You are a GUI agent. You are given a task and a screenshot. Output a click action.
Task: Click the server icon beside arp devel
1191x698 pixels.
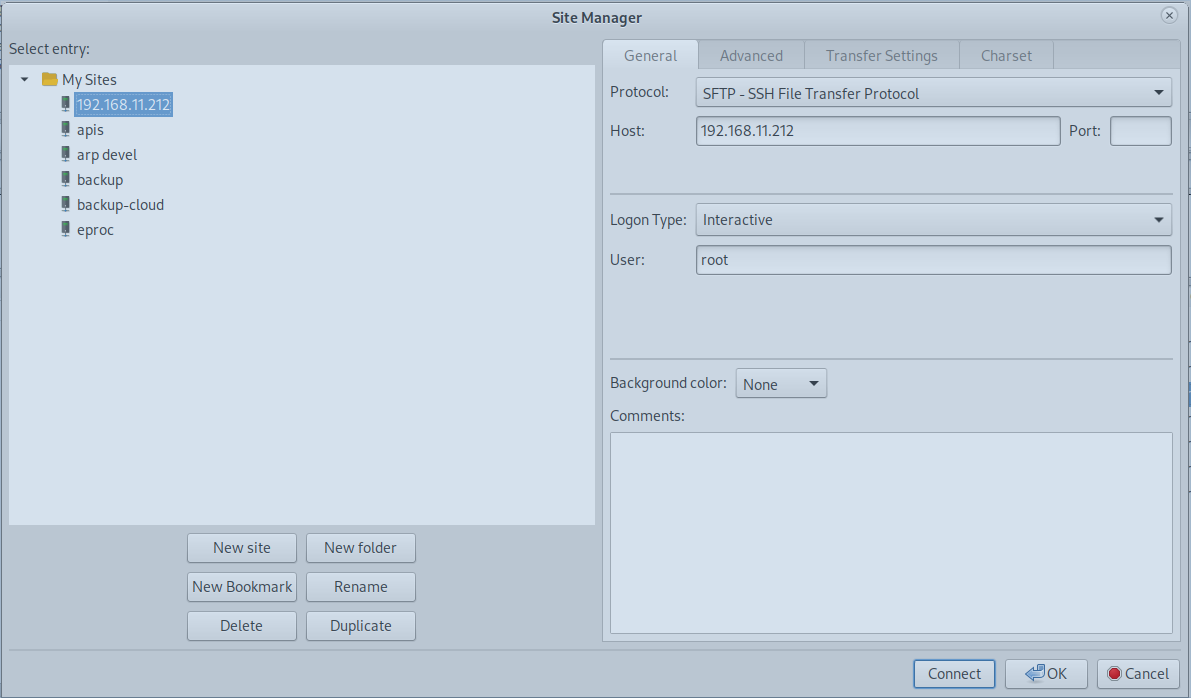click(66, 154)
